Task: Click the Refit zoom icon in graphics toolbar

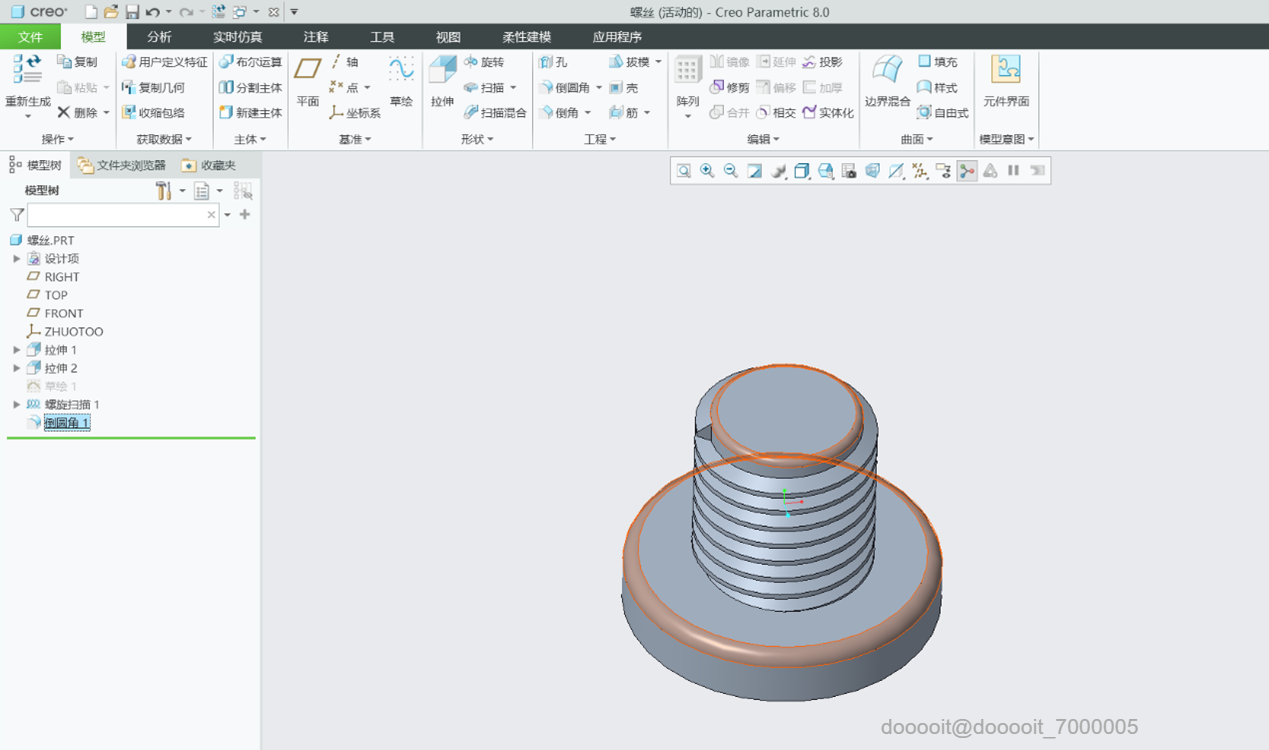Action: (x=683, y=171)
